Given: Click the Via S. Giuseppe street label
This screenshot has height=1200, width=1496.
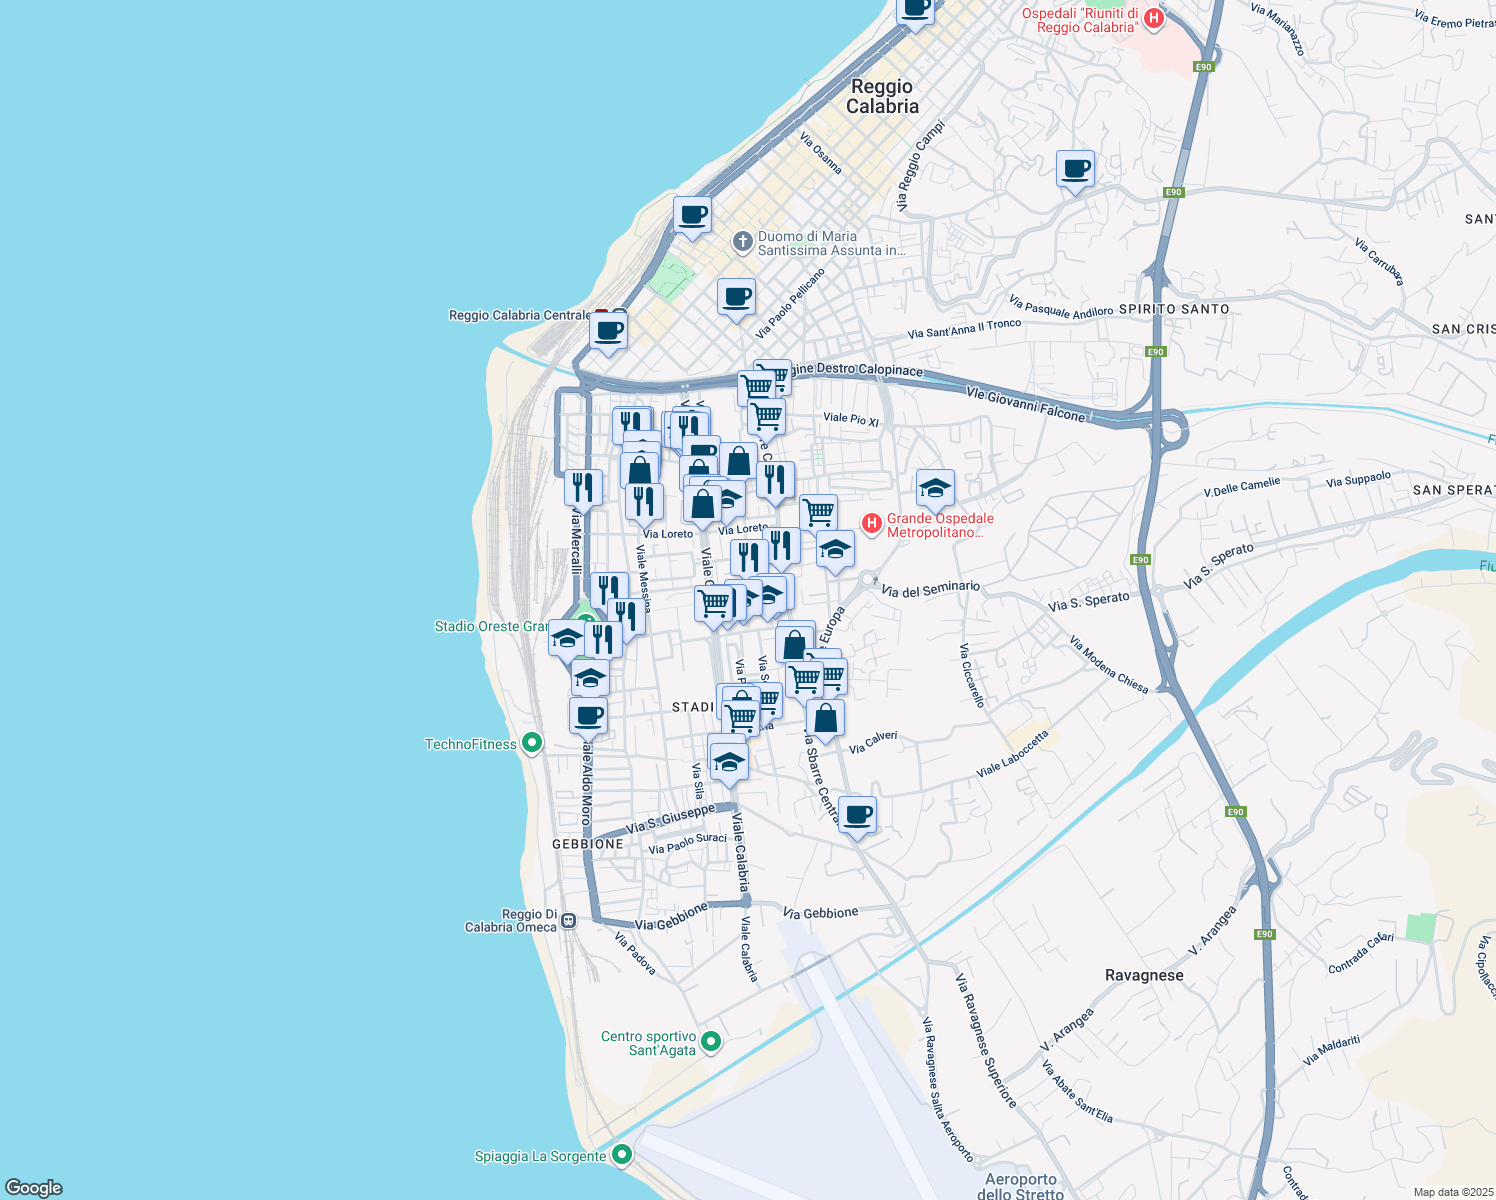Looking at the screenshot, I should (x=671, y=819).
